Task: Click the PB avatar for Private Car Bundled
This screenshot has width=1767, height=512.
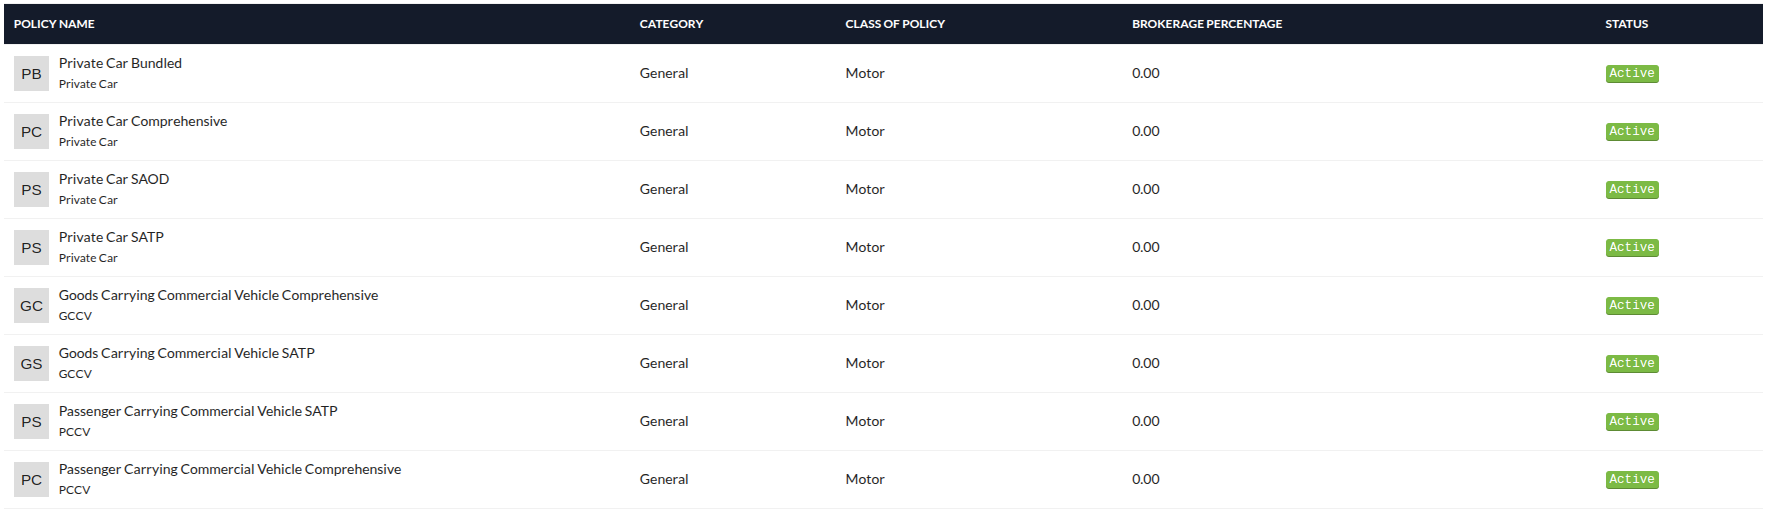Action: (31, 74)
